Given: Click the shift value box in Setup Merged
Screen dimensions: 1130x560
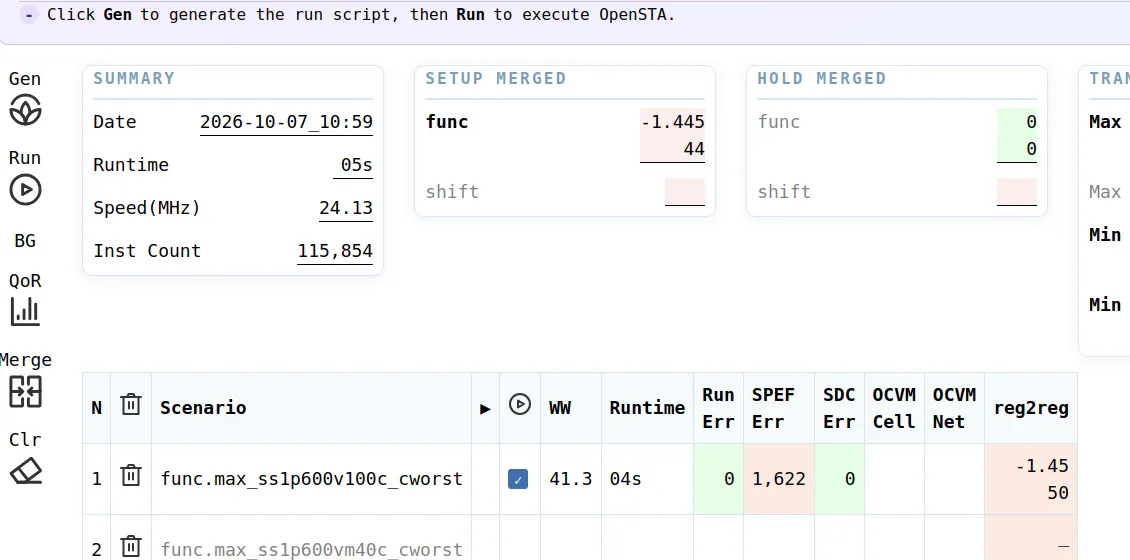Looking at the screenshot, I should click(685, 192).
